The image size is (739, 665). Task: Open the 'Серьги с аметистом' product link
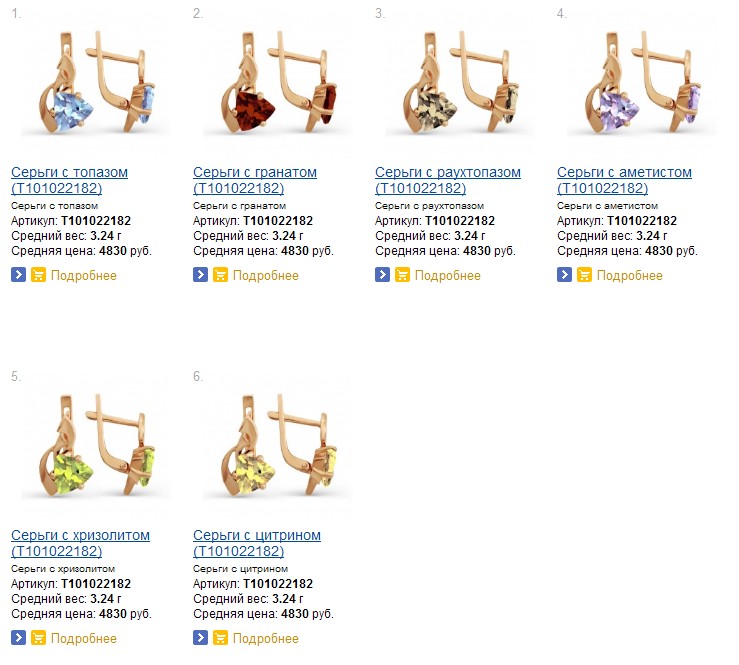(624, 180)
